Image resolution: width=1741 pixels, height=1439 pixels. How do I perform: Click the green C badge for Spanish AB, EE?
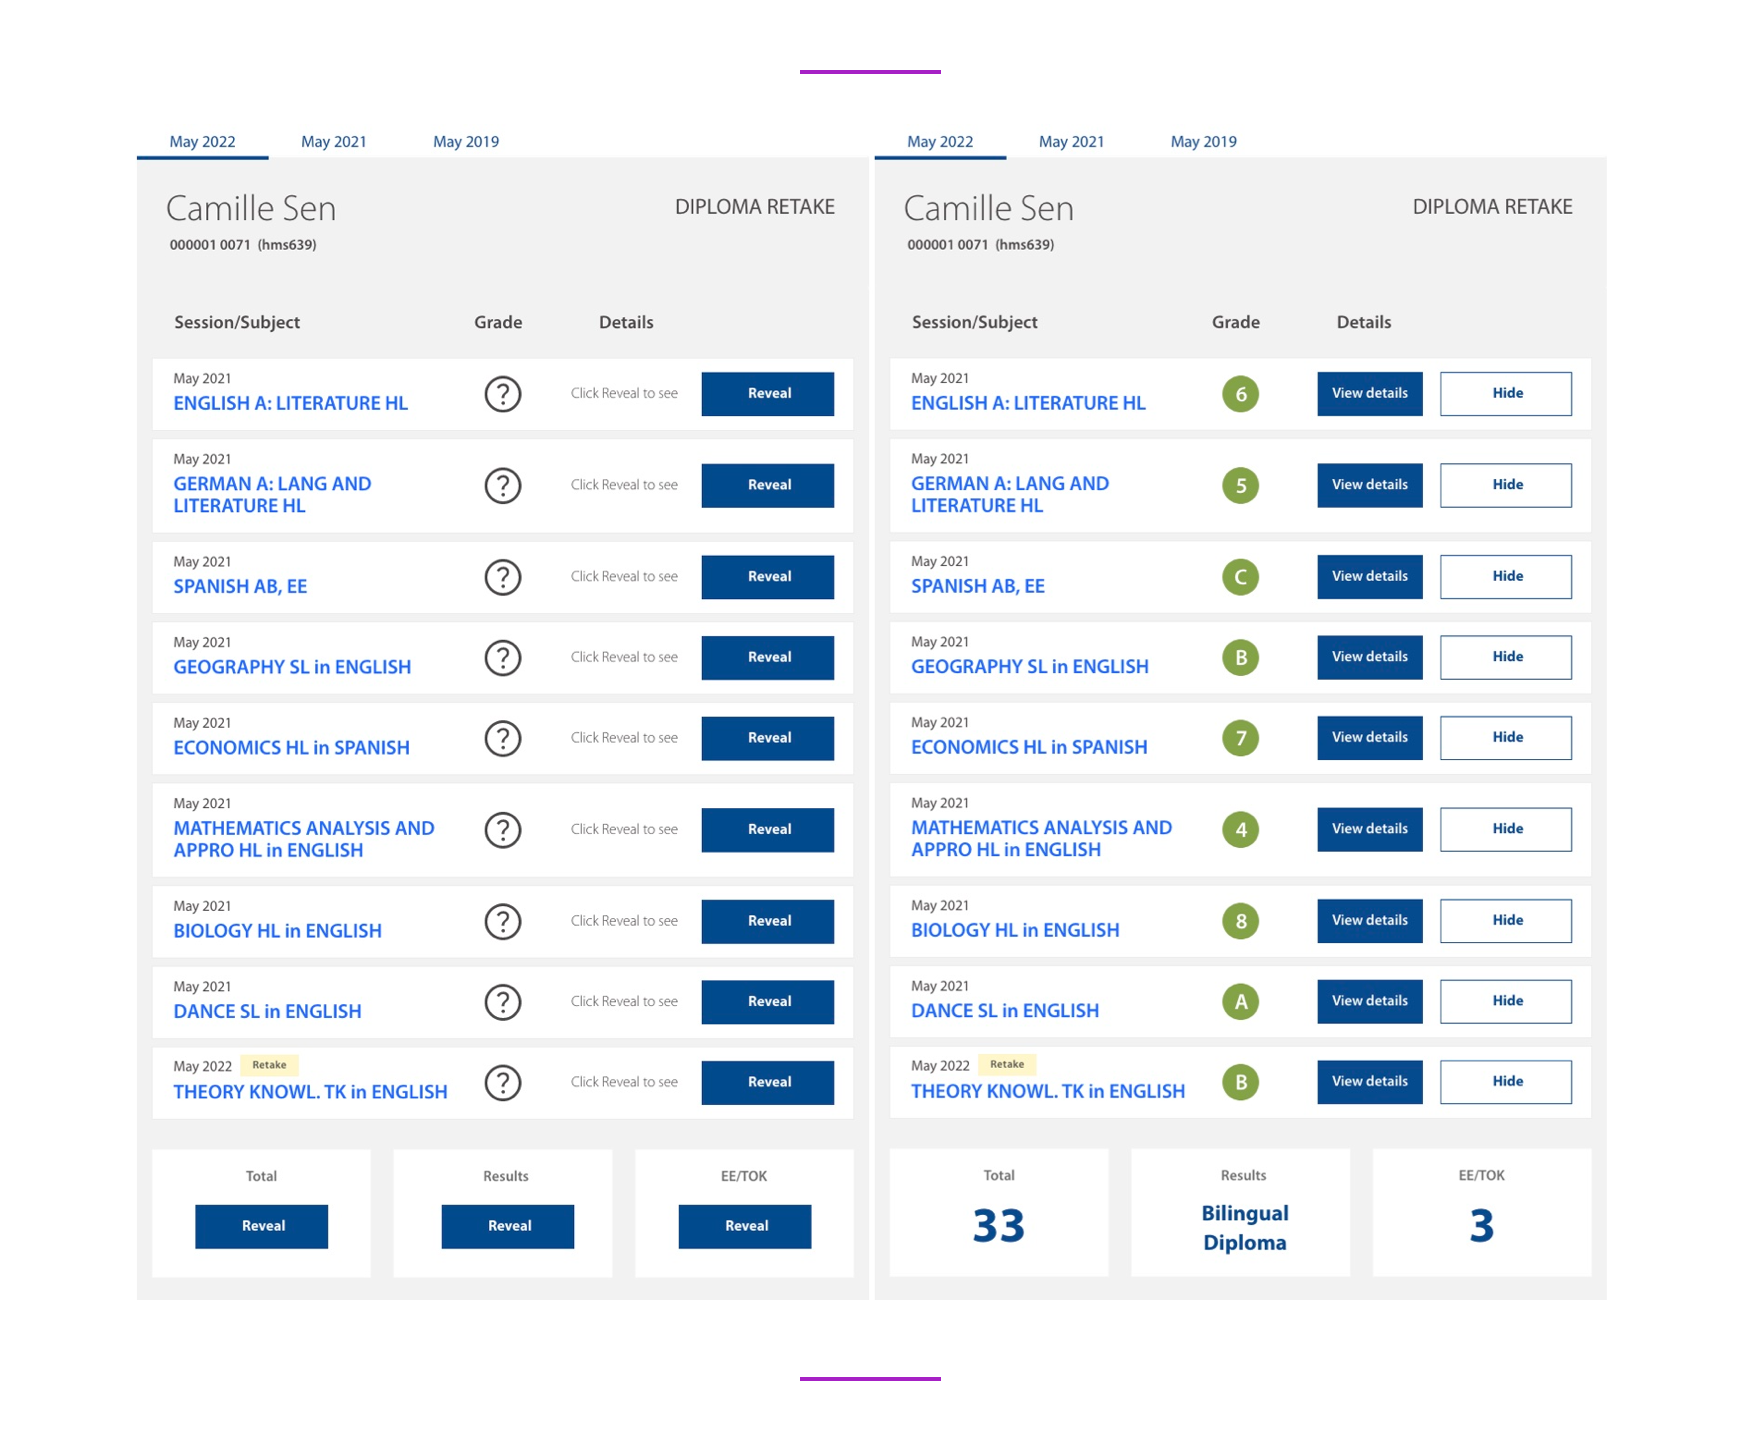[1240, 577]
